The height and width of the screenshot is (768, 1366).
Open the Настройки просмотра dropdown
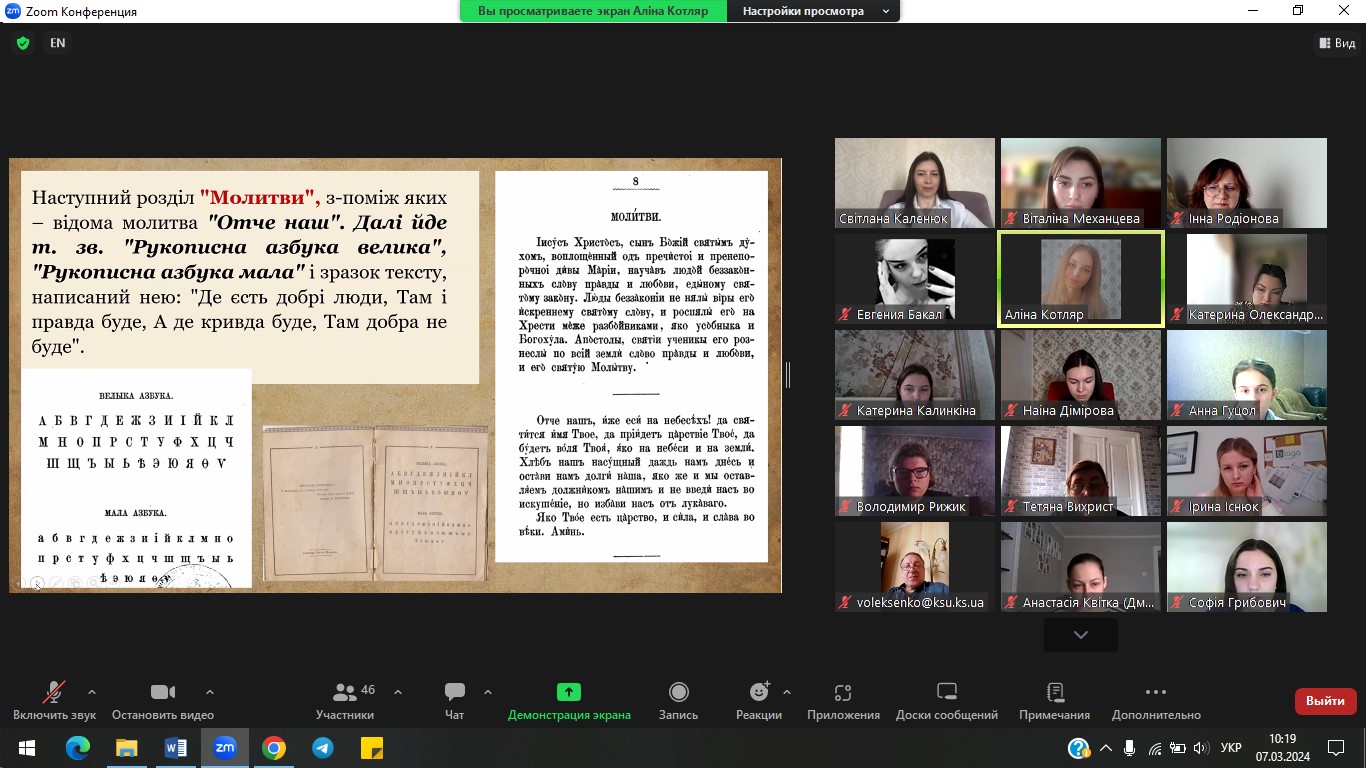(x=815, y=11)
